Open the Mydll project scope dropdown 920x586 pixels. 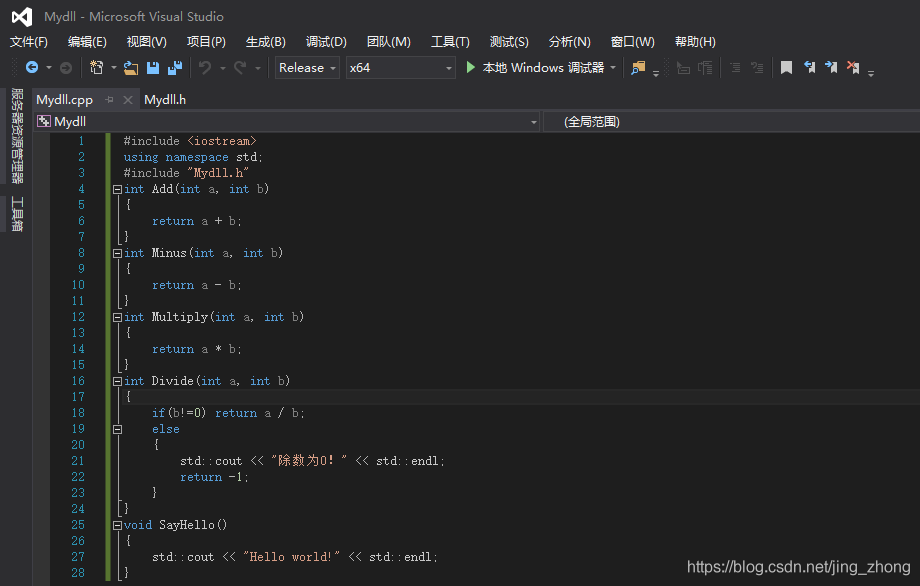click(286, 121)
